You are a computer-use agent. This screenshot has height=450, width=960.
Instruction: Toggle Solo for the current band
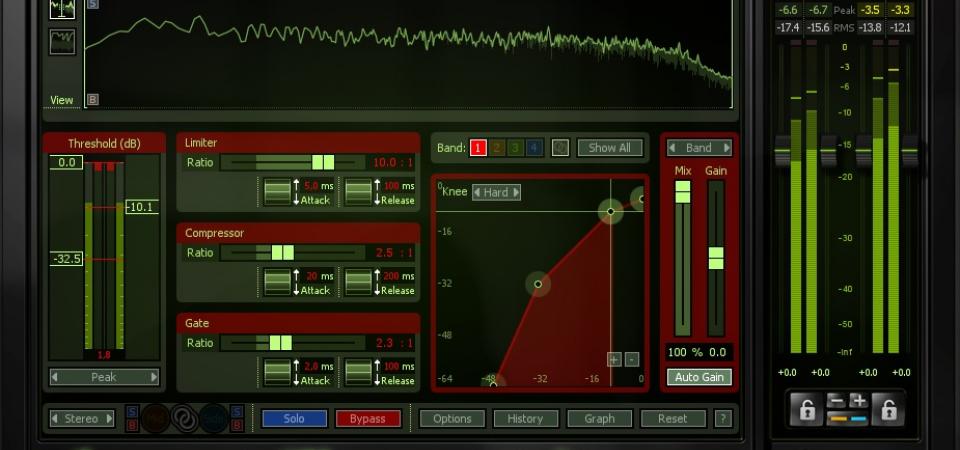pos(294,419)
